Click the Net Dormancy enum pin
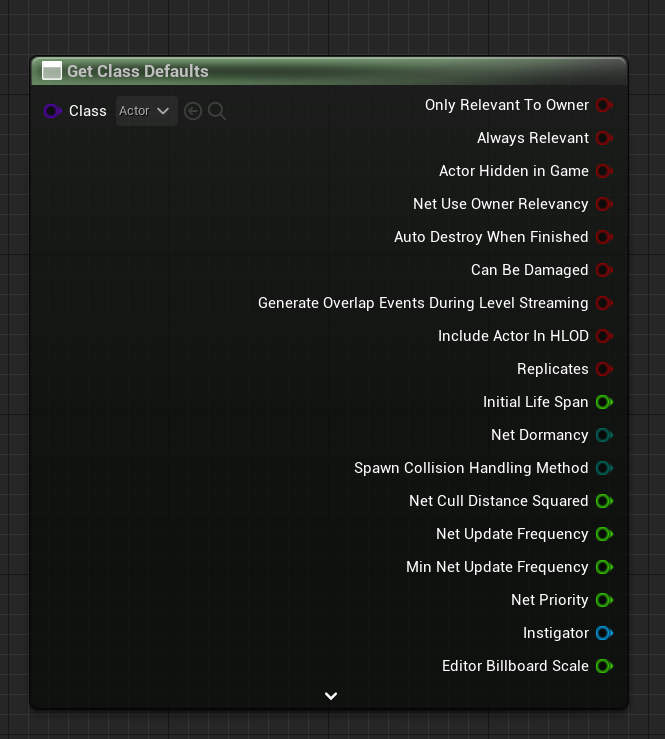This screenshot has width=665, height=739. coord(604,435)
